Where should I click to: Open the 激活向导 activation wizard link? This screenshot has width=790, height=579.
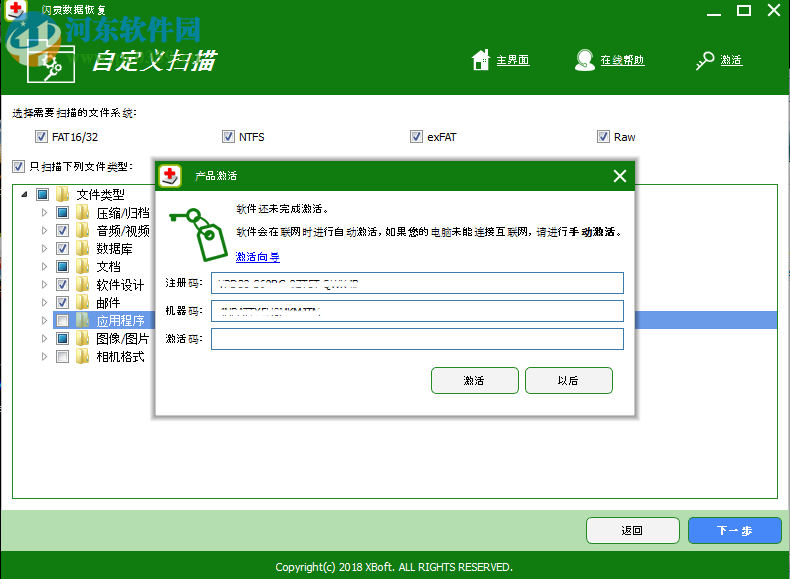click(257, 256)
